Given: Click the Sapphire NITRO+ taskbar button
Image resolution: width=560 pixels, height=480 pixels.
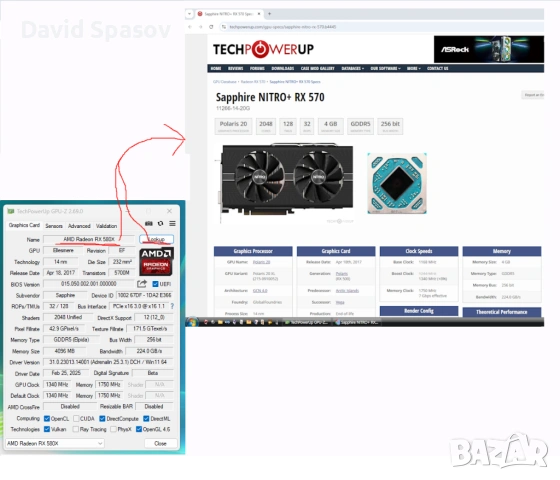Looking at the screenshot, I should coord(358,322).
